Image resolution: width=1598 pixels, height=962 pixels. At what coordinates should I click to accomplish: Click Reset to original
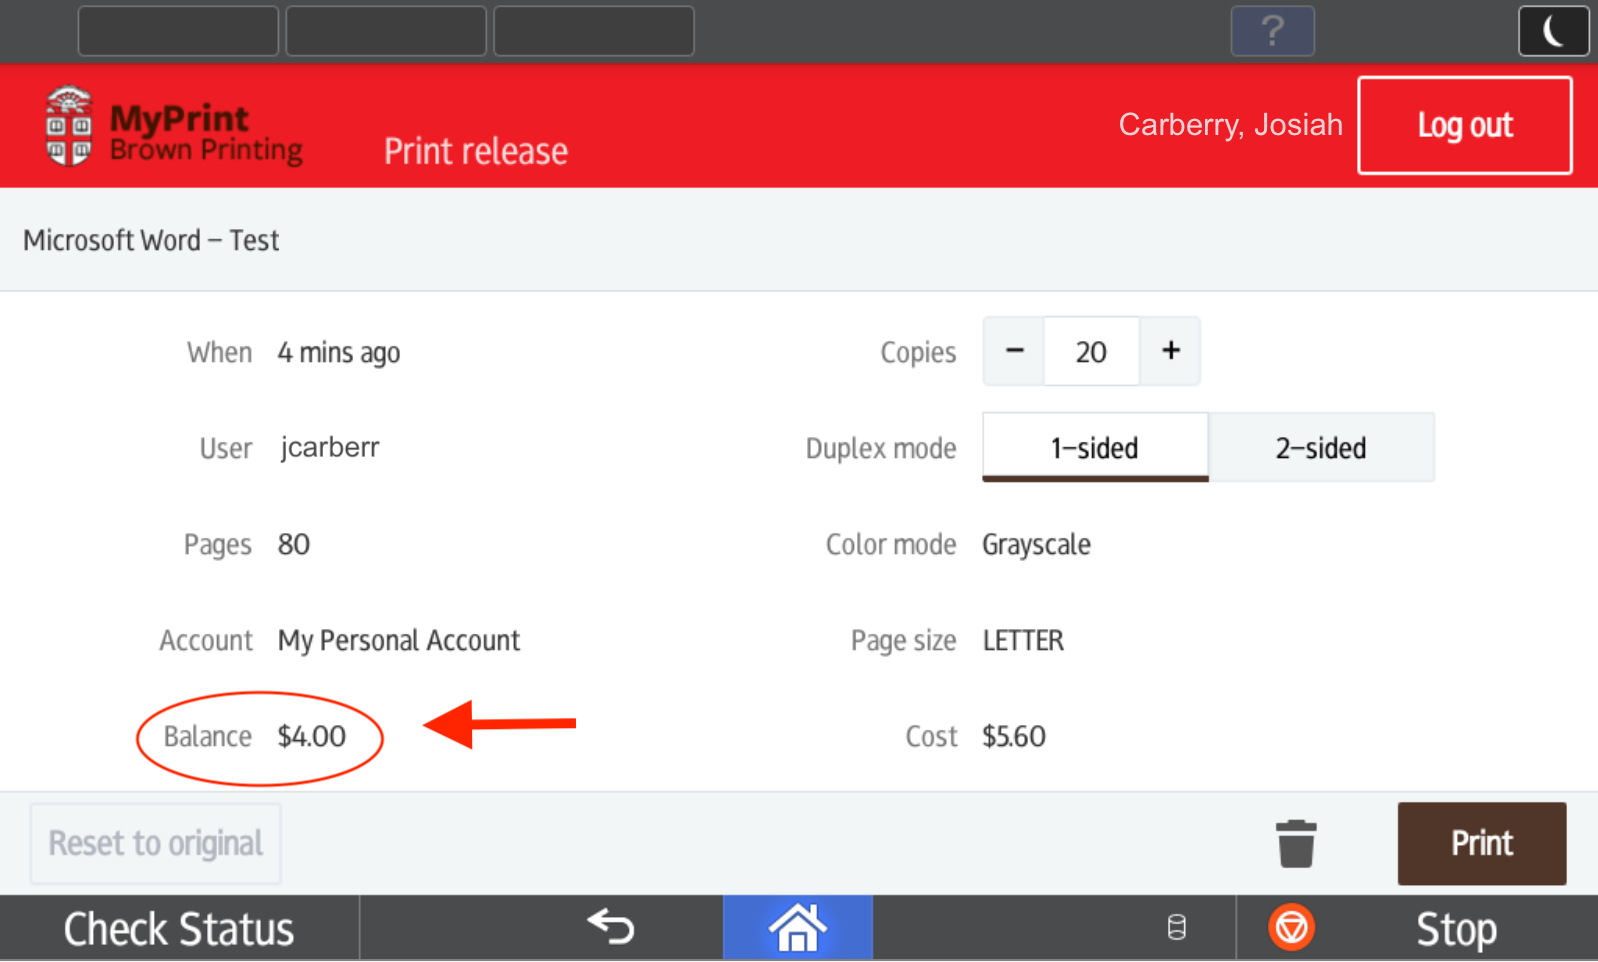156,844
